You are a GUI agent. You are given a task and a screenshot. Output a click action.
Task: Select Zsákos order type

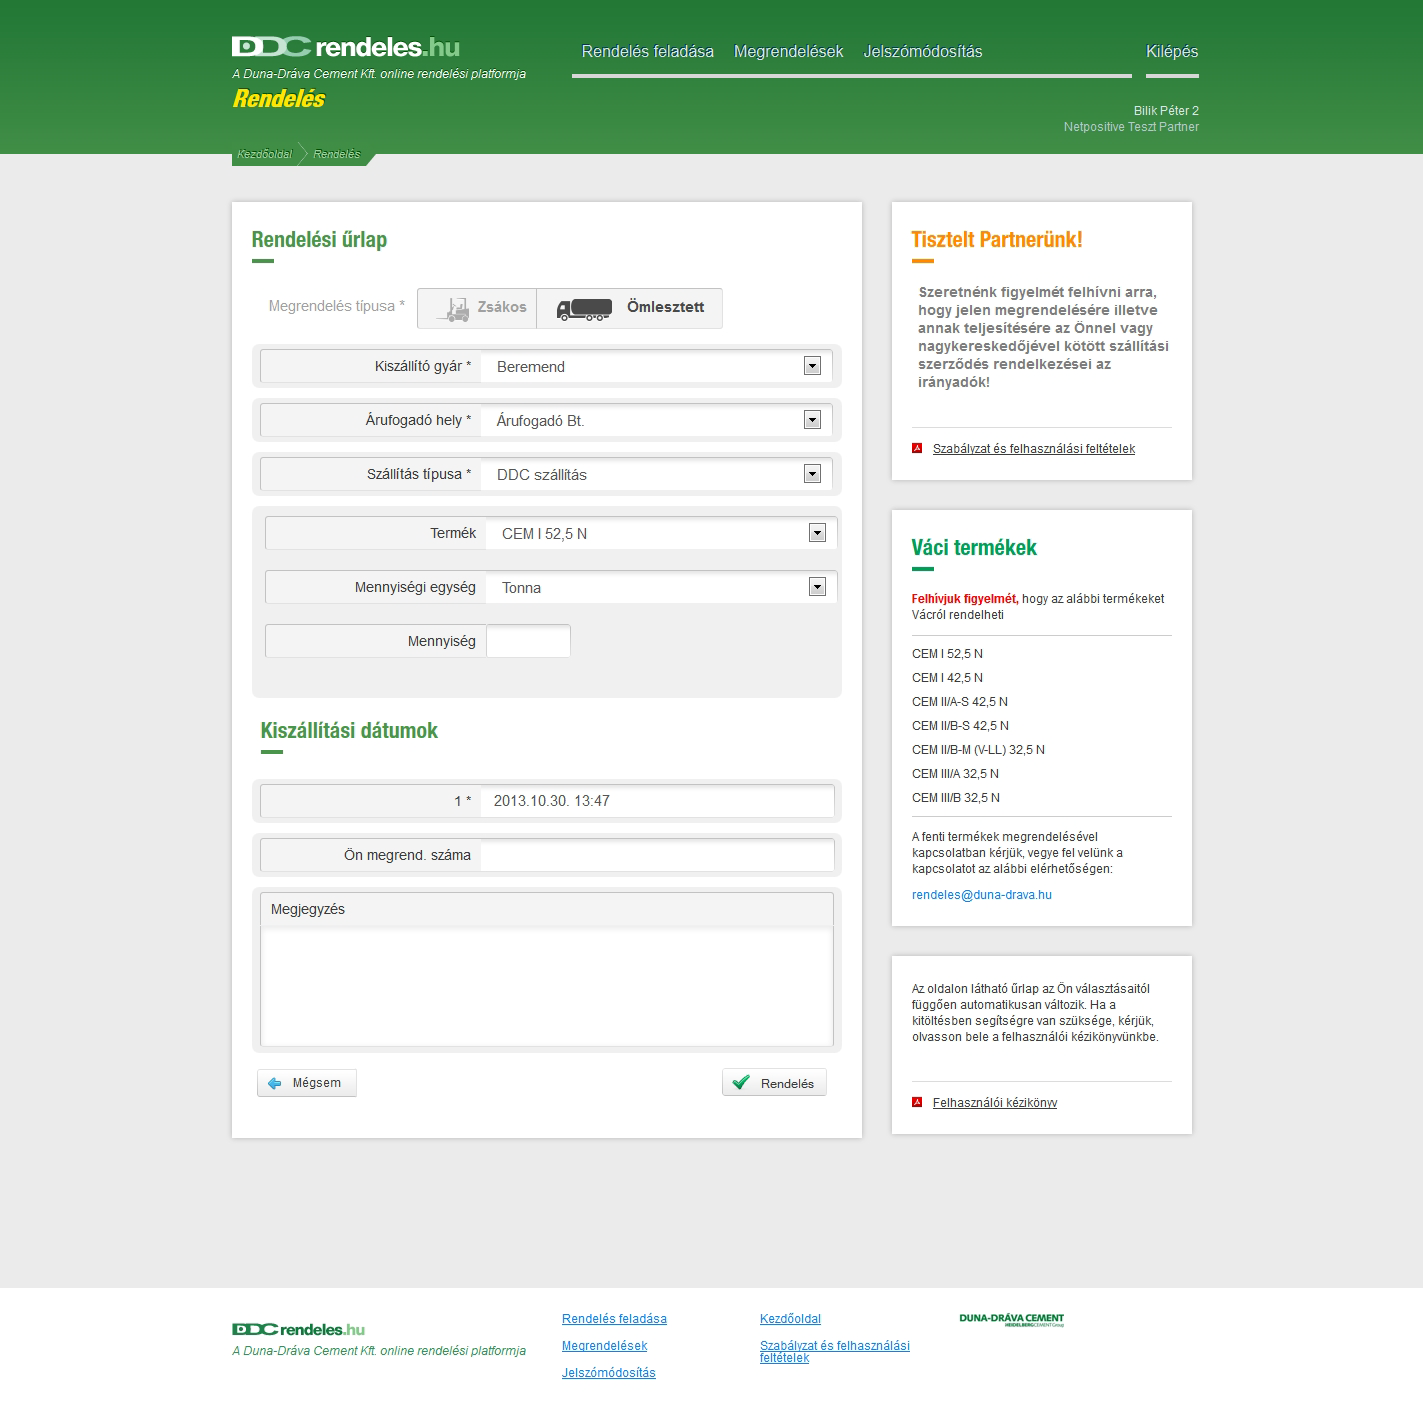coord(477,308)
